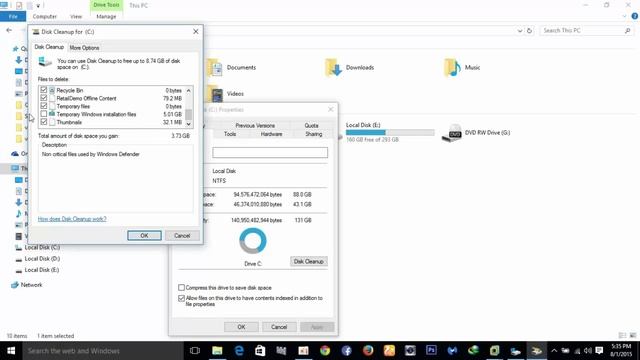The width and height of the screenshot is (640, 360).
Task: Click the Search the web and Windows box
Action: click(102, 351)
